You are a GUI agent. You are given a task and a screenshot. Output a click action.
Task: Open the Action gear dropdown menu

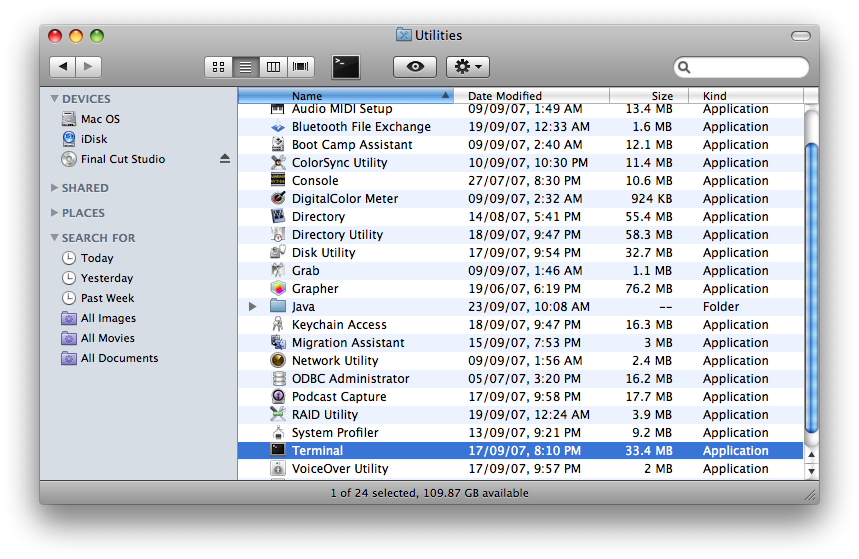tap(467, 67)
